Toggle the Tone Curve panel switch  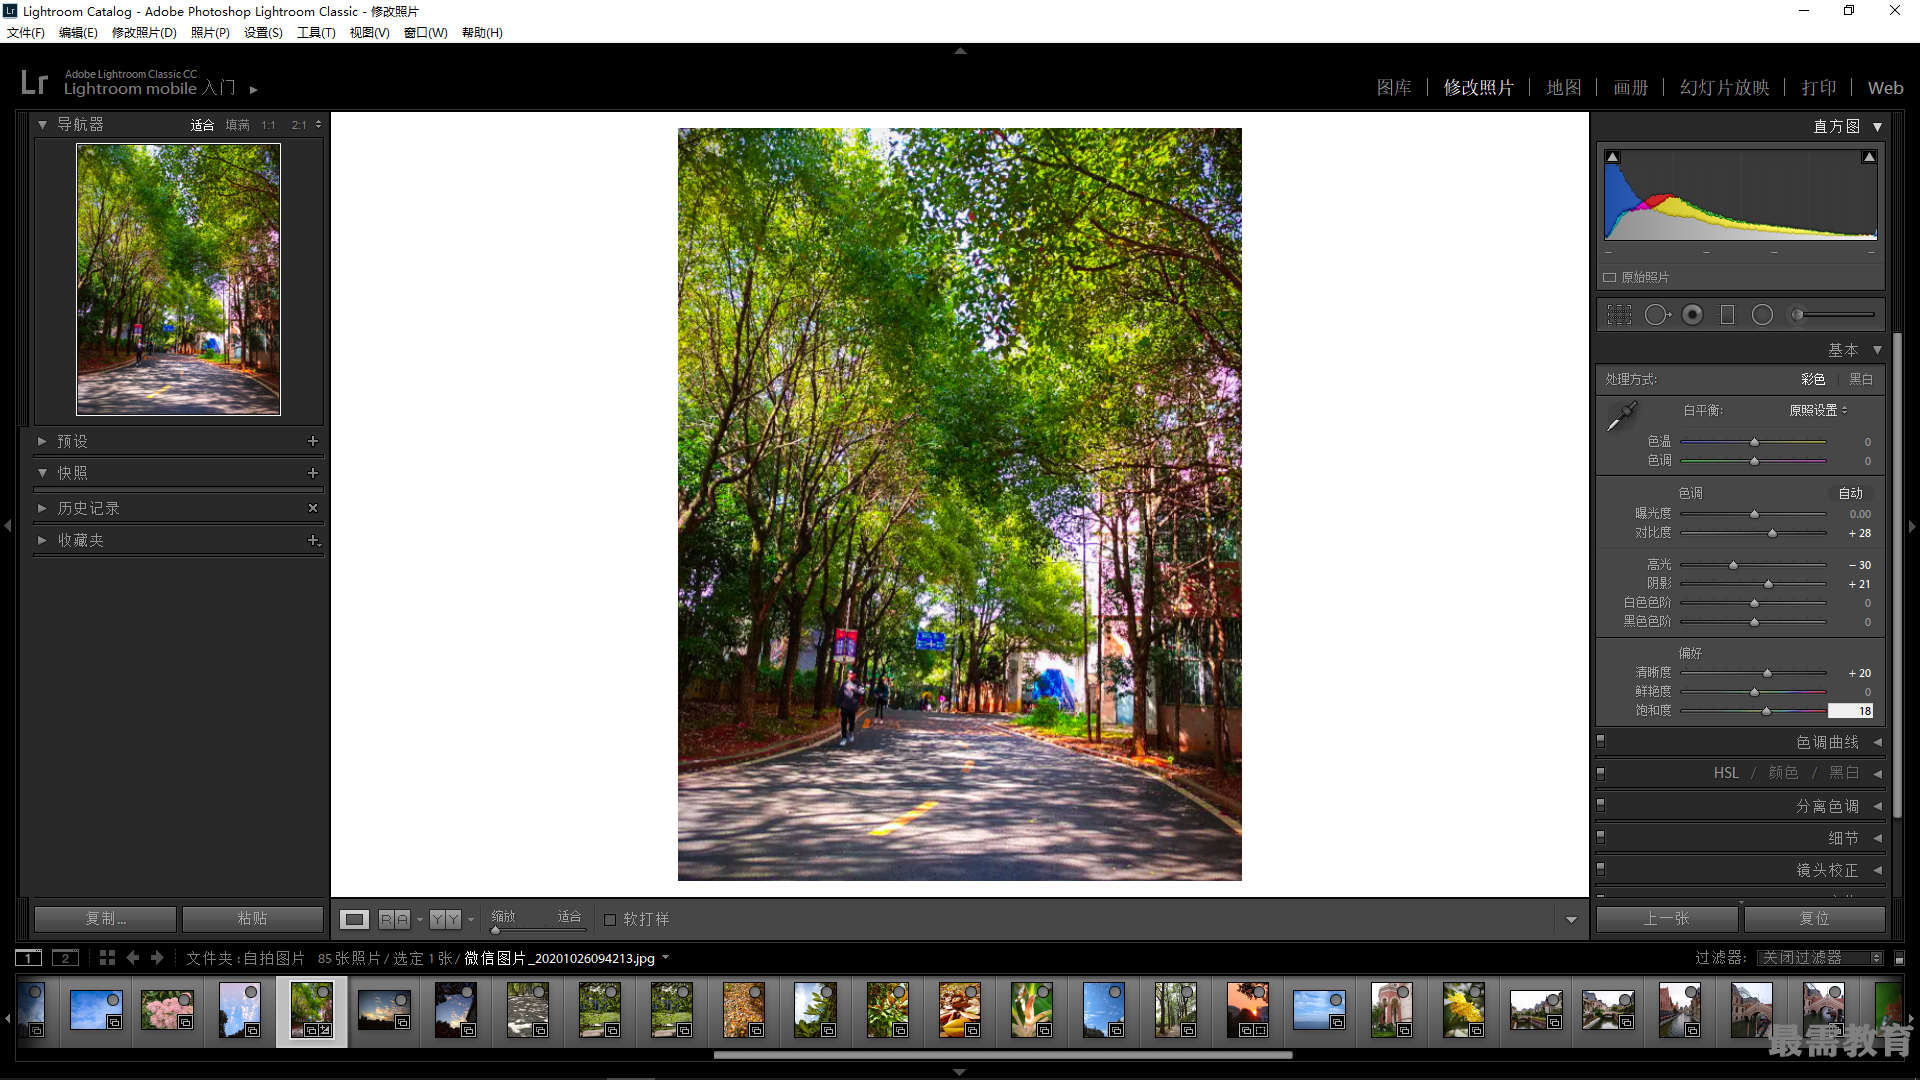pyautogui.click(x=1601, y=742)
